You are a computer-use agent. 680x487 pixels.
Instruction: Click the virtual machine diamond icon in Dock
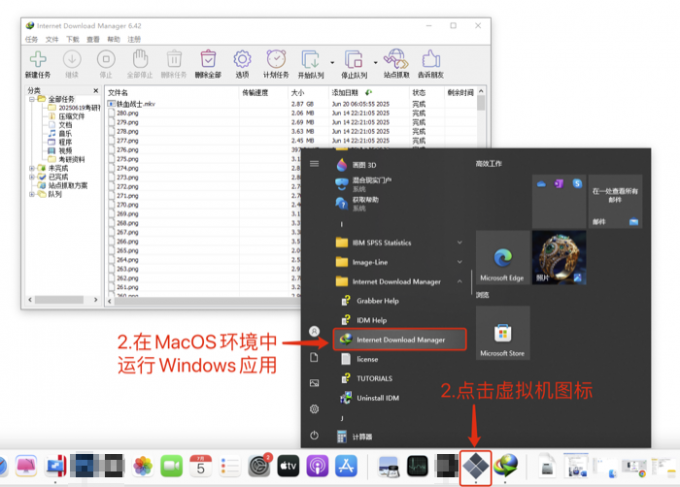[x=475, y=466]
